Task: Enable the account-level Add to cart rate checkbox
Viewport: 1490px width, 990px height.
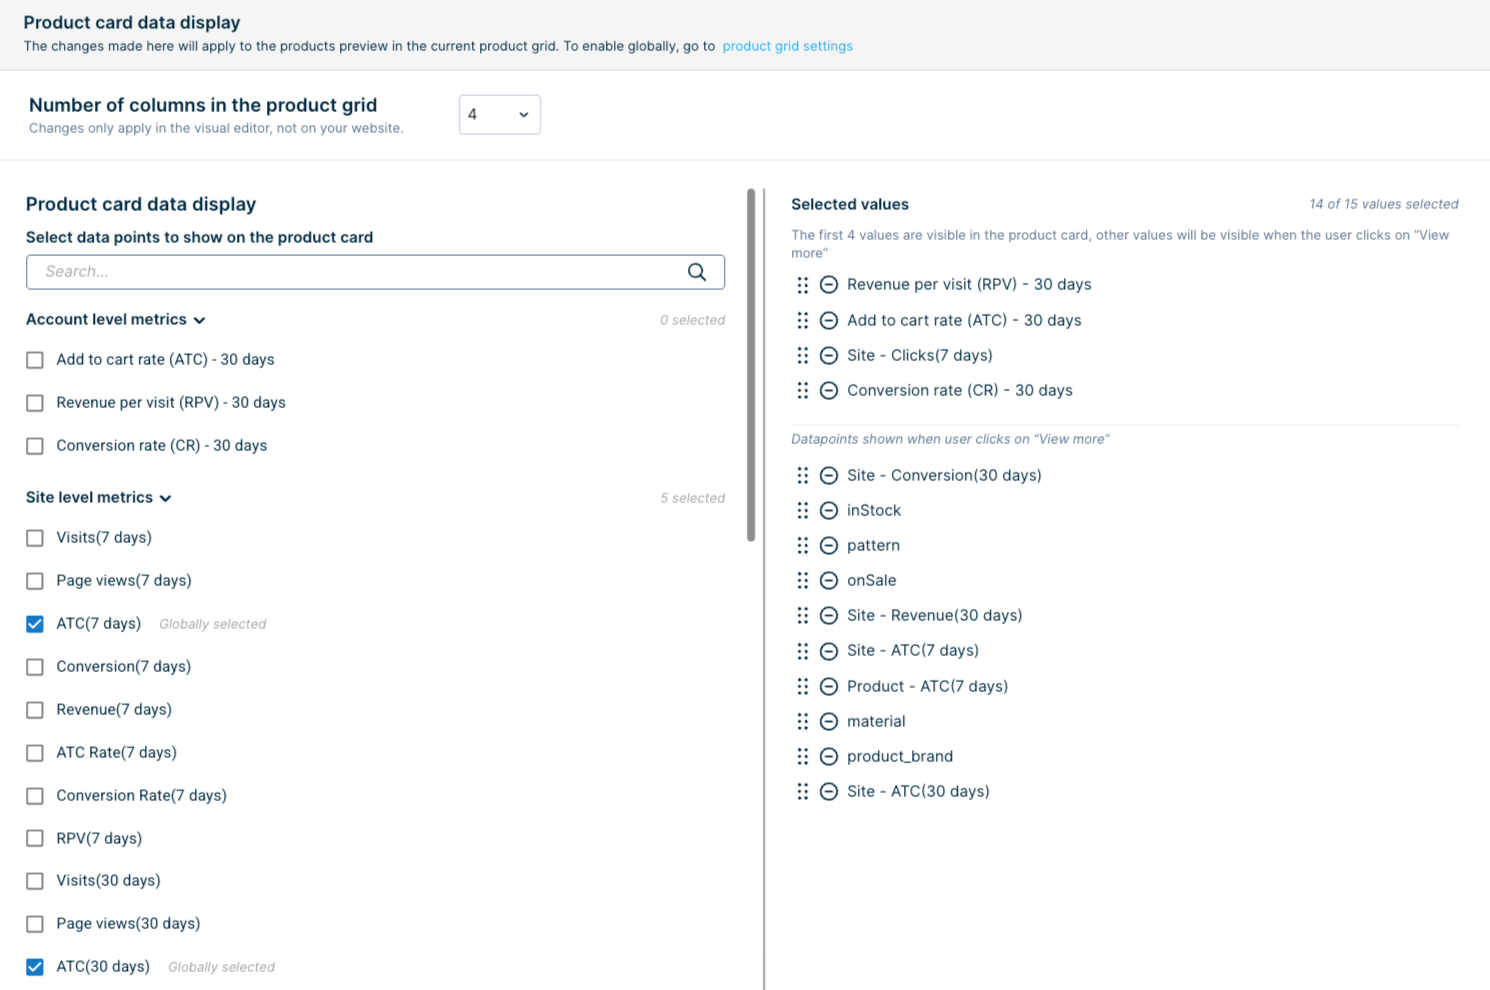Action: 35,360
